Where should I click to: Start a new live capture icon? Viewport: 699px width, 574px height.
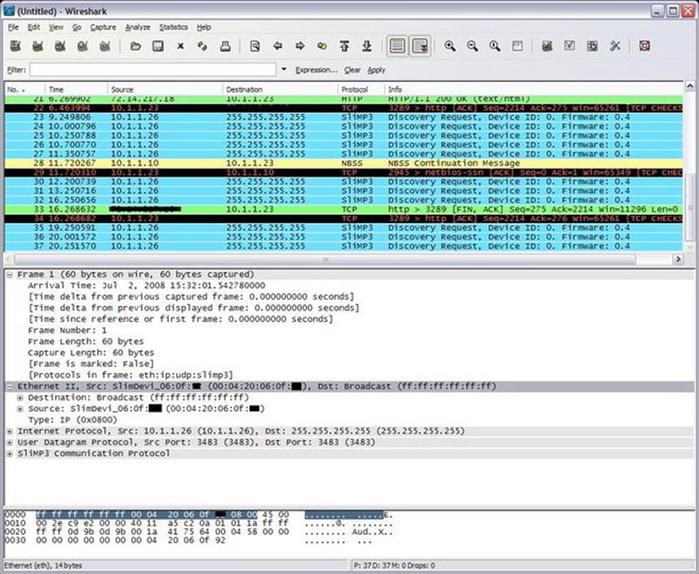pos(60,46)
